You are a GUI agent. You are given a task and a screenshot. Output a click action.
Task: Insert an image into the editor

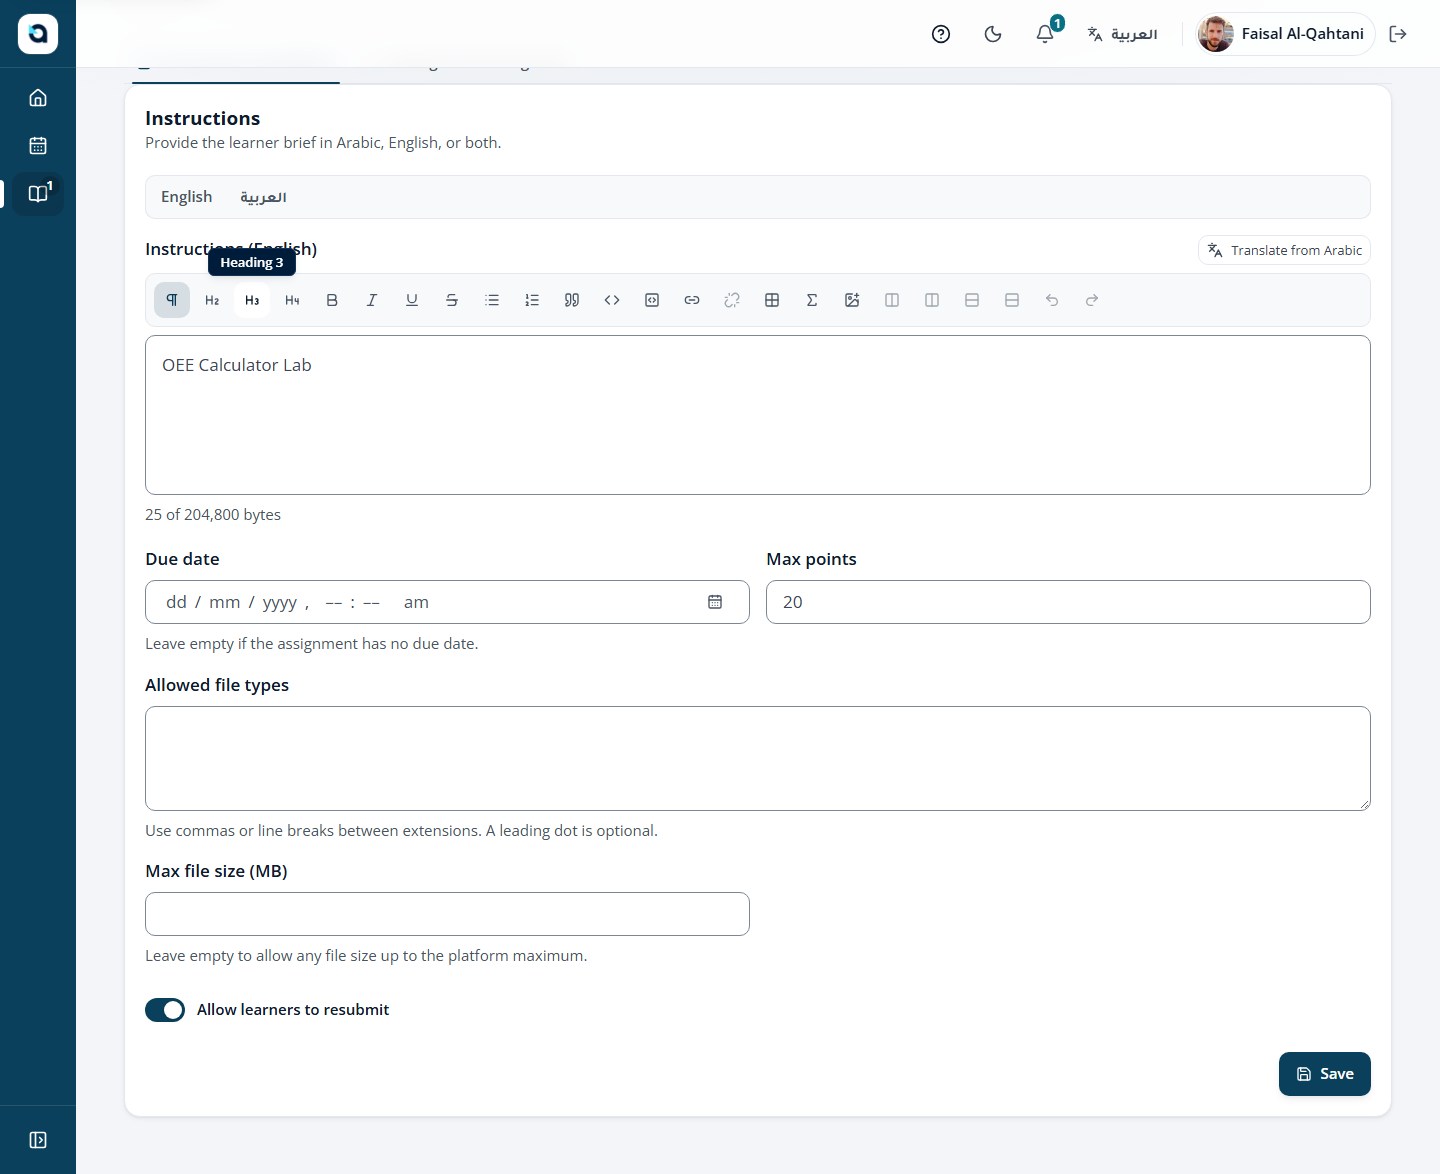point(852,300)
